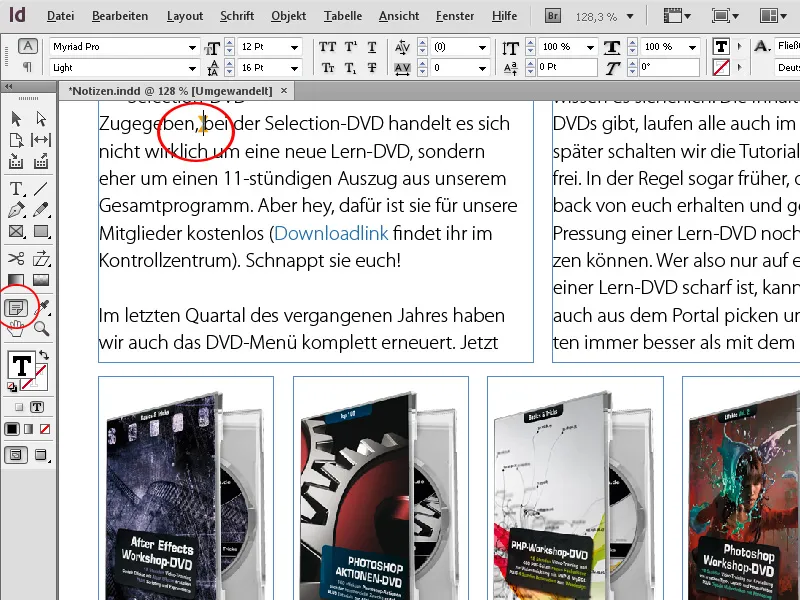The image size is (800, 600).
Task: Open the Tabelle menu
Action: (343, 16)
